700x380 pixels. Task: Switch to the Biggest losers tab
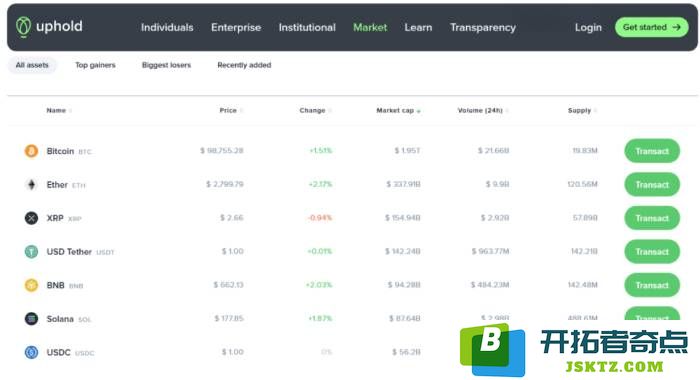pos(166,65)
